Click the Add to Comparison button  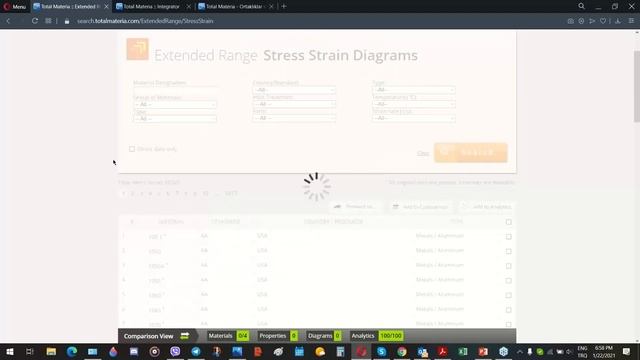(420, 207)
